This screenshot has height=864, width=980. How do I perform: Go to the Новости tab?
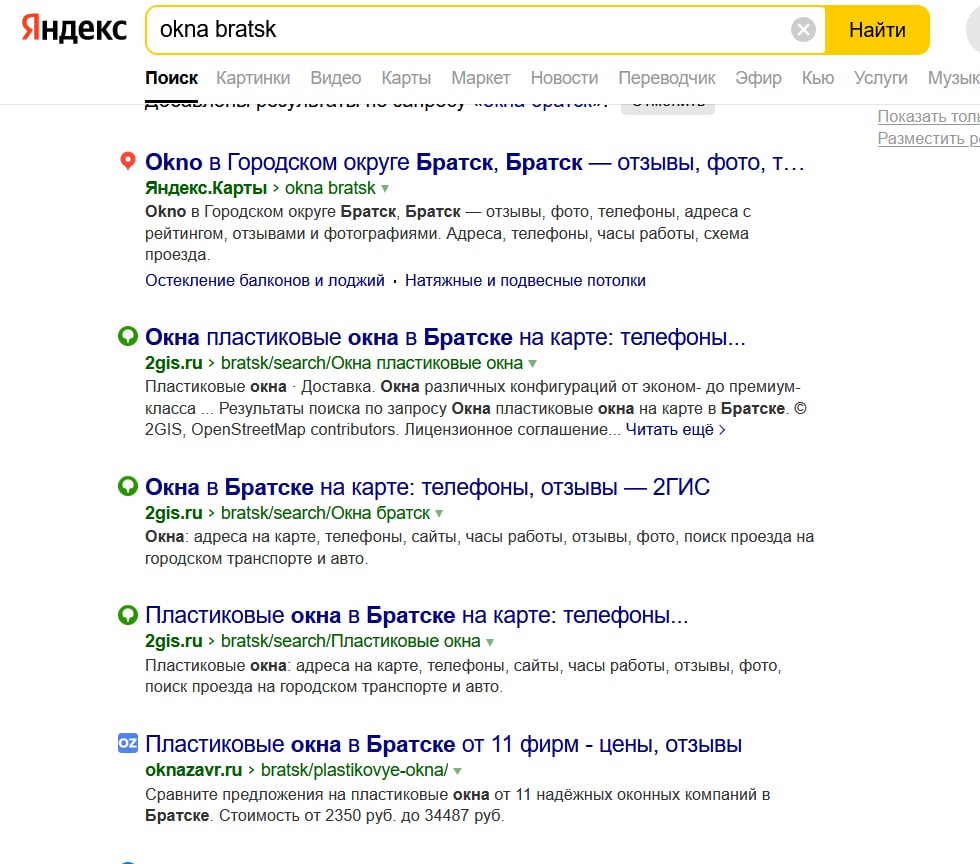coord(564,78)
